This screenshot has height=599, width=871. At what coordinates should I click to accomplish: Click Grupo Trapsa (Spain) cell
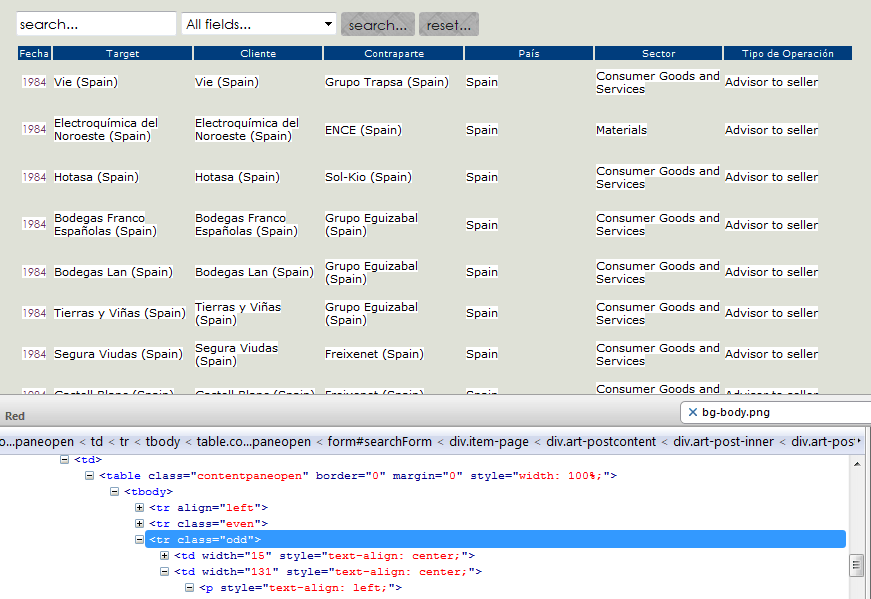click(x=387, y=82)
